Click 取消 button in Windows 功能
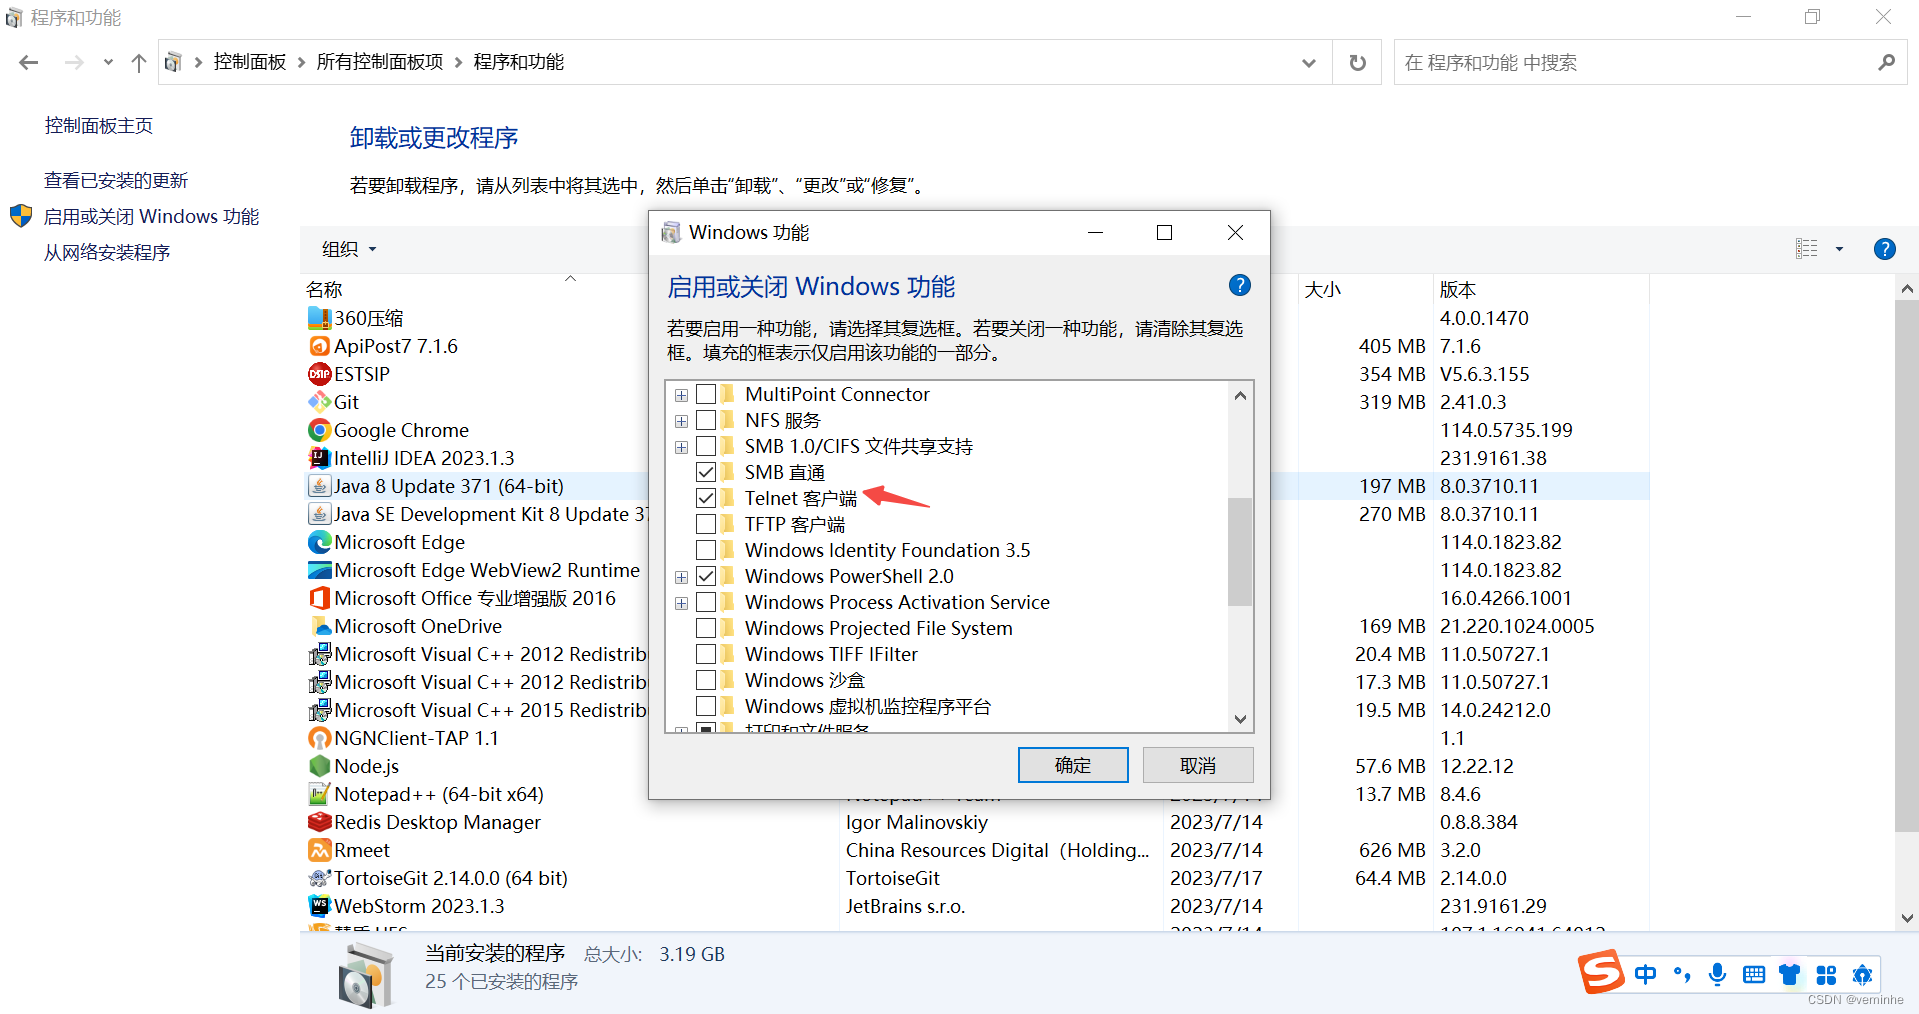 tap(1198, 765)
